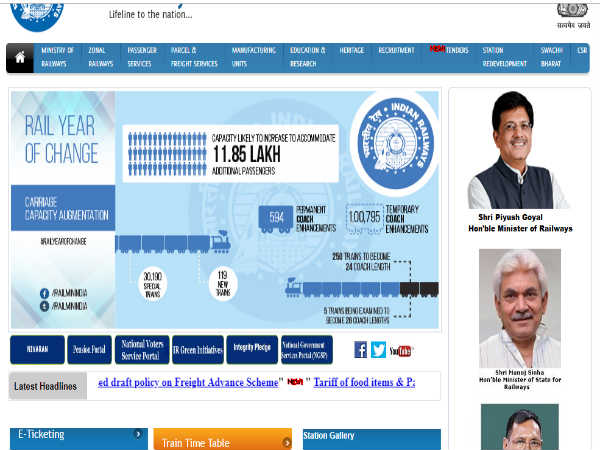Click 'Hon'ble Minister of Railways' caption

520,228
